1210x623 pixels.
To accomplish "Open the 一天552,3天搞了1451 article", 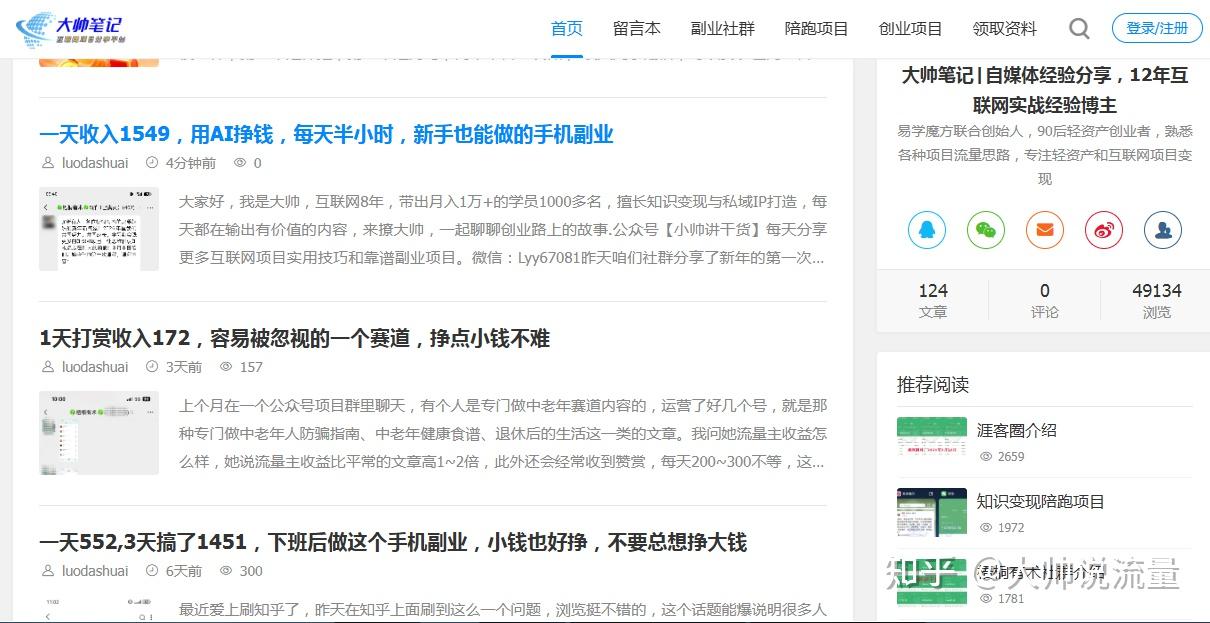I will [393, 543].
